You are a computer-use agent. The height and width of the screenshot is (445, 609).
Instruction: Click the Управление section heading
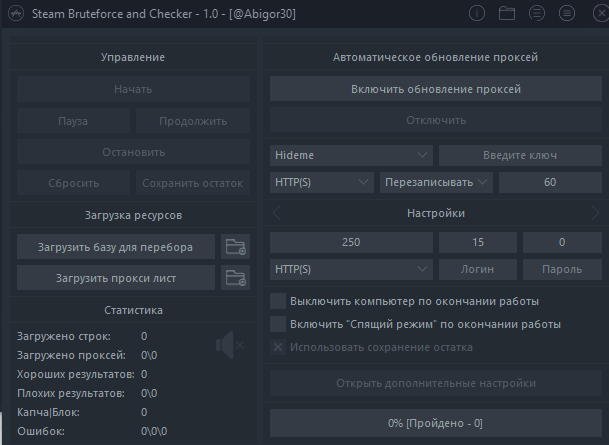pyautogui.click(x=133, y=57)
